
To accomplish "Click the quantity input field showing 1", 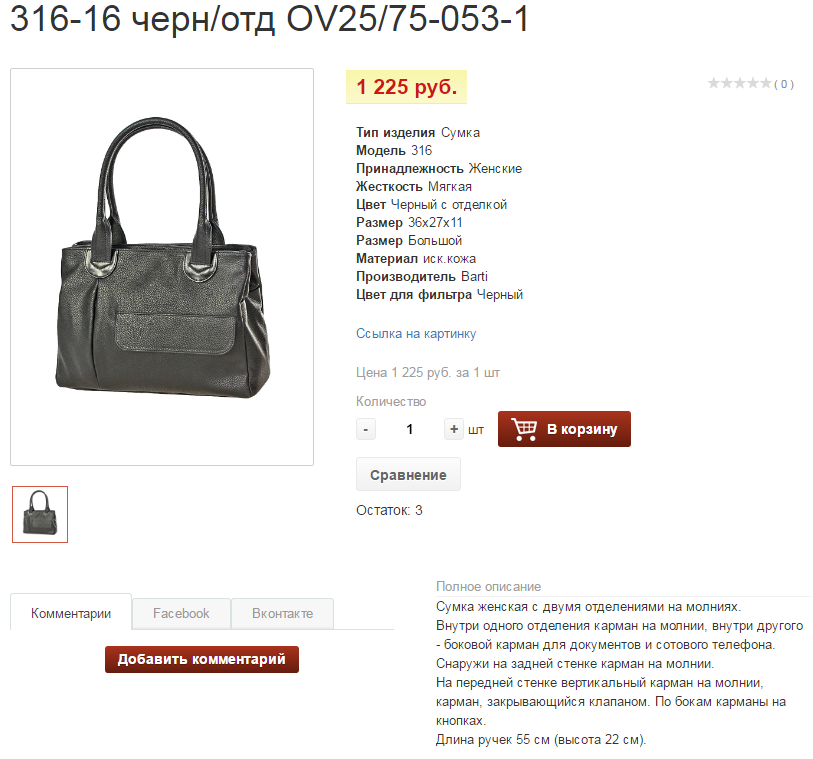I will point(410,429).
